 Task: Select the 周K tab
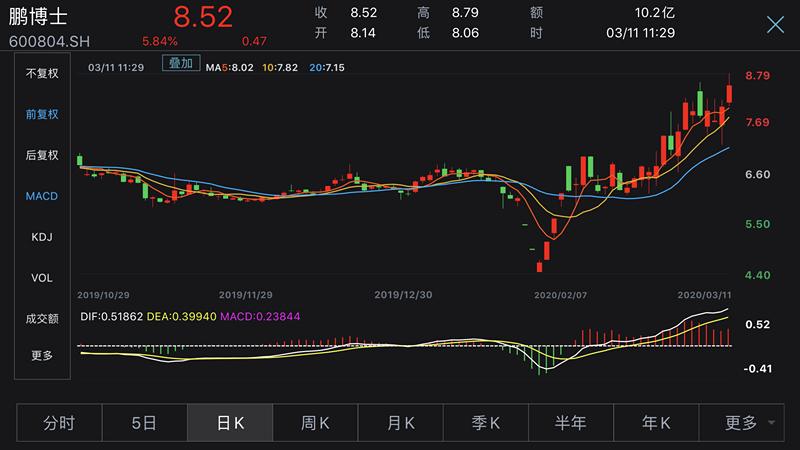click(x=315, y=422)
